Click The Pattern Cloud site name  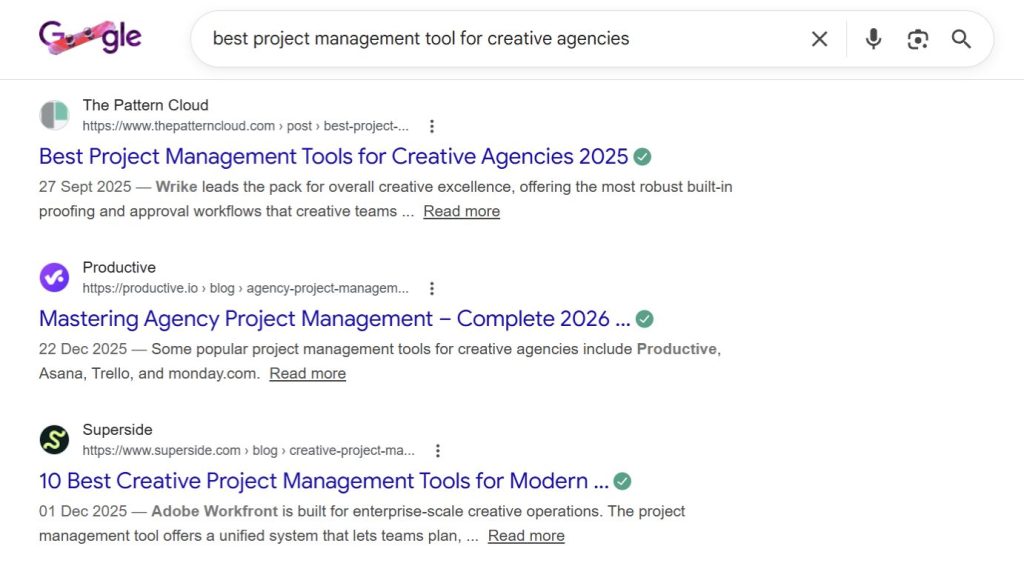pos(146,105)
